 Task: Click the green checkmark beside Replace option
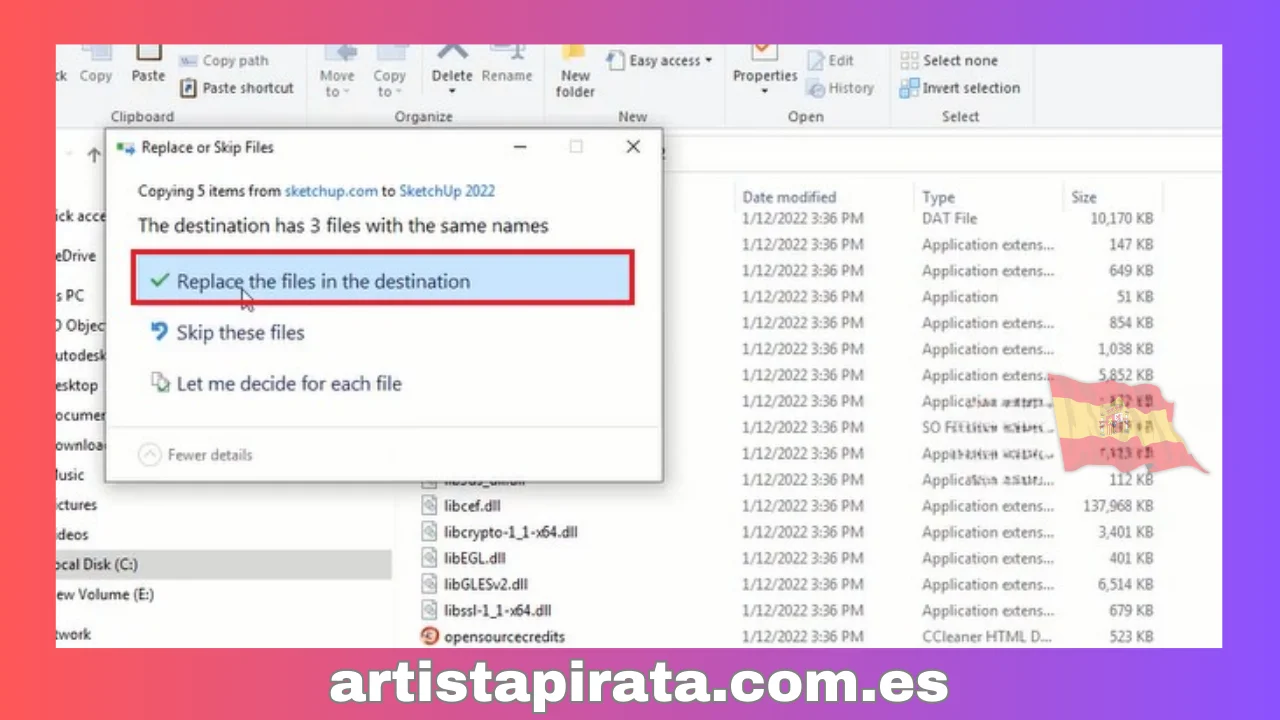[159, 281]
